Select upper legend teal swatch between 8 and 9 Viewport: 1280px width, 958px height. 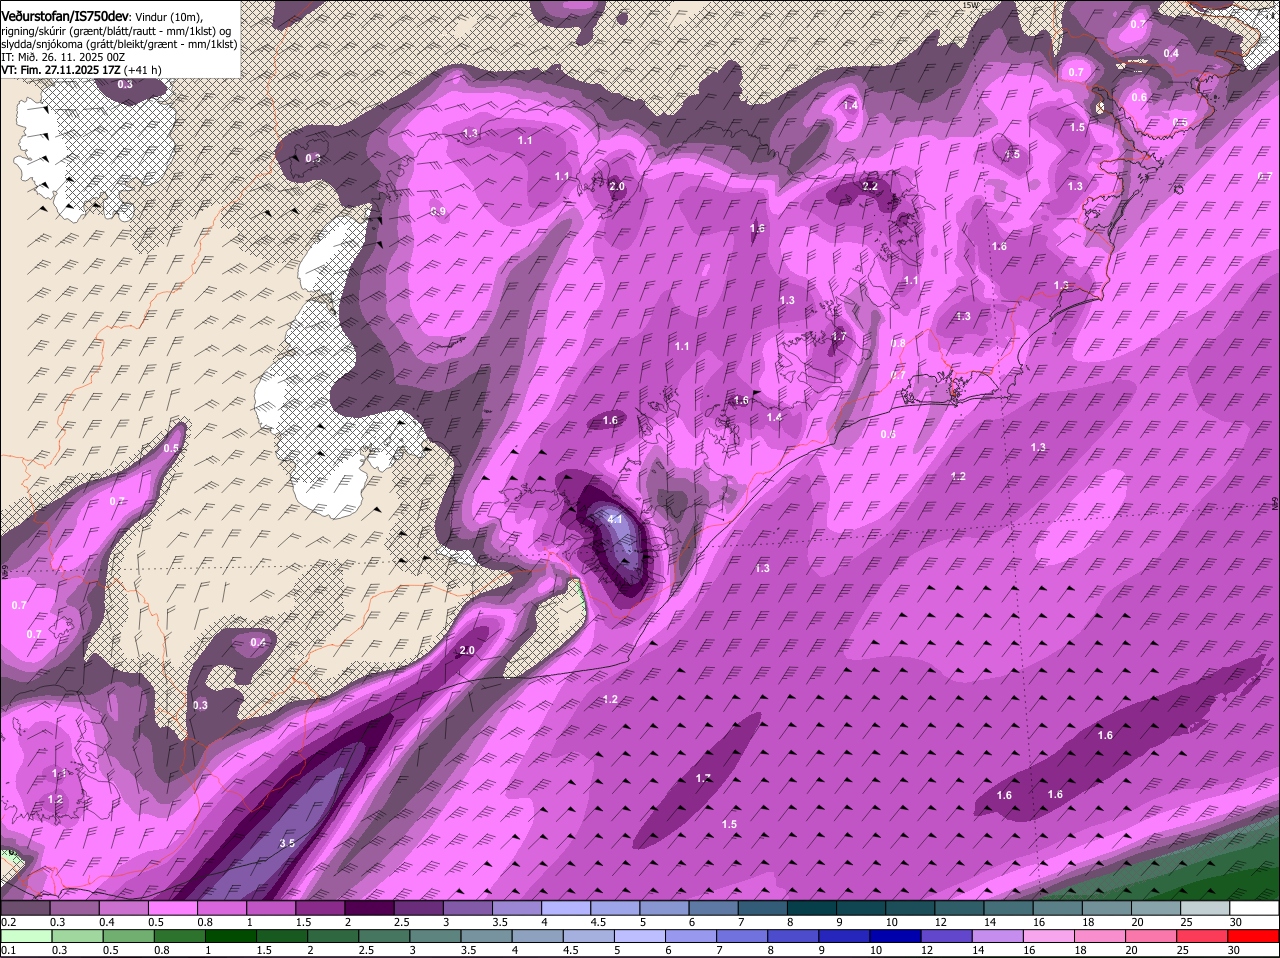click(814, 908)
